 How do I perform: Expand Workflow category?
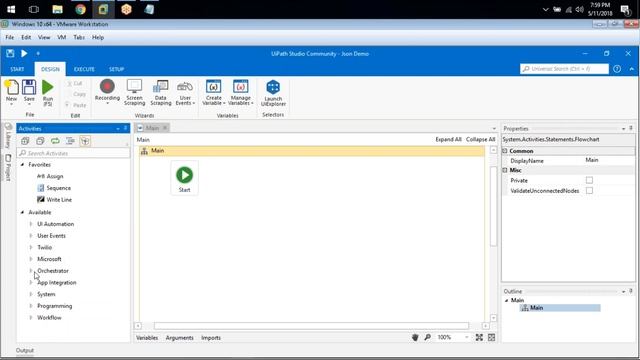31,318
